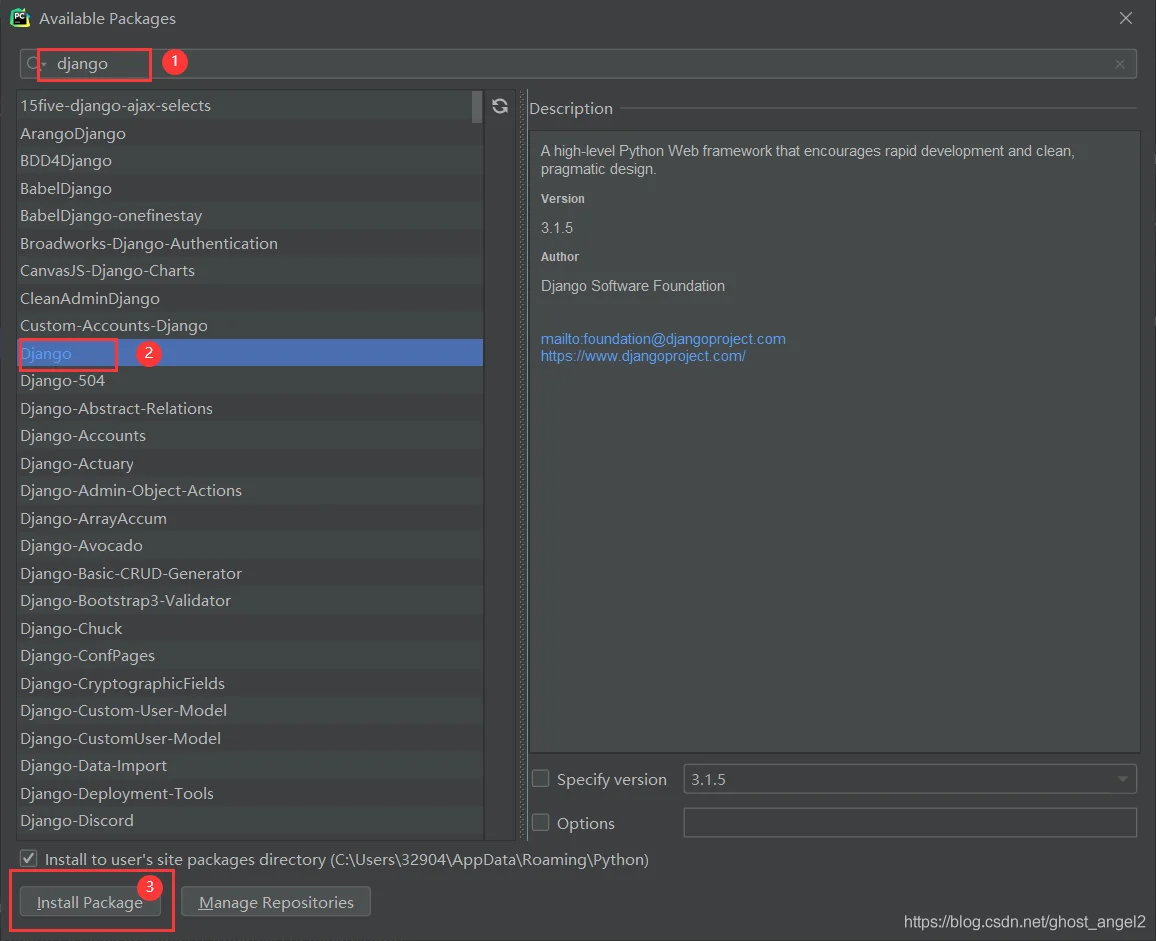Select the Django-Accounts package
Image resolution: width=1156 pixels, height=941 pixels.
click(x=250, y=435)
